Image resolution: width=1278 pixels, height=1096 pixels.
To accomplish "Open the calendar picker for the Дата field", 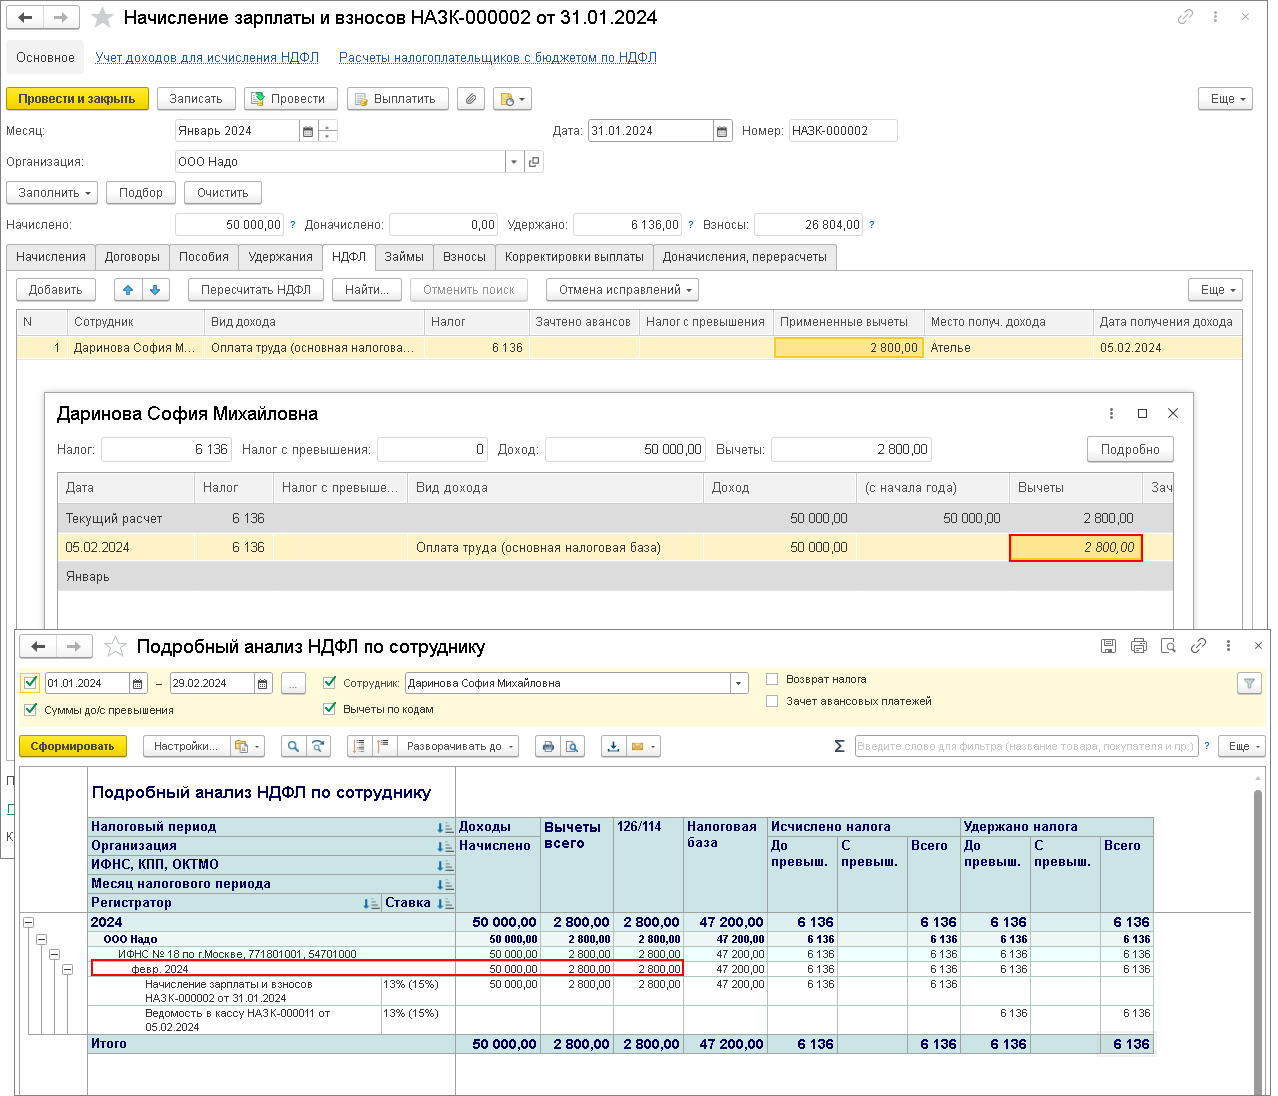I will point(722,131).
